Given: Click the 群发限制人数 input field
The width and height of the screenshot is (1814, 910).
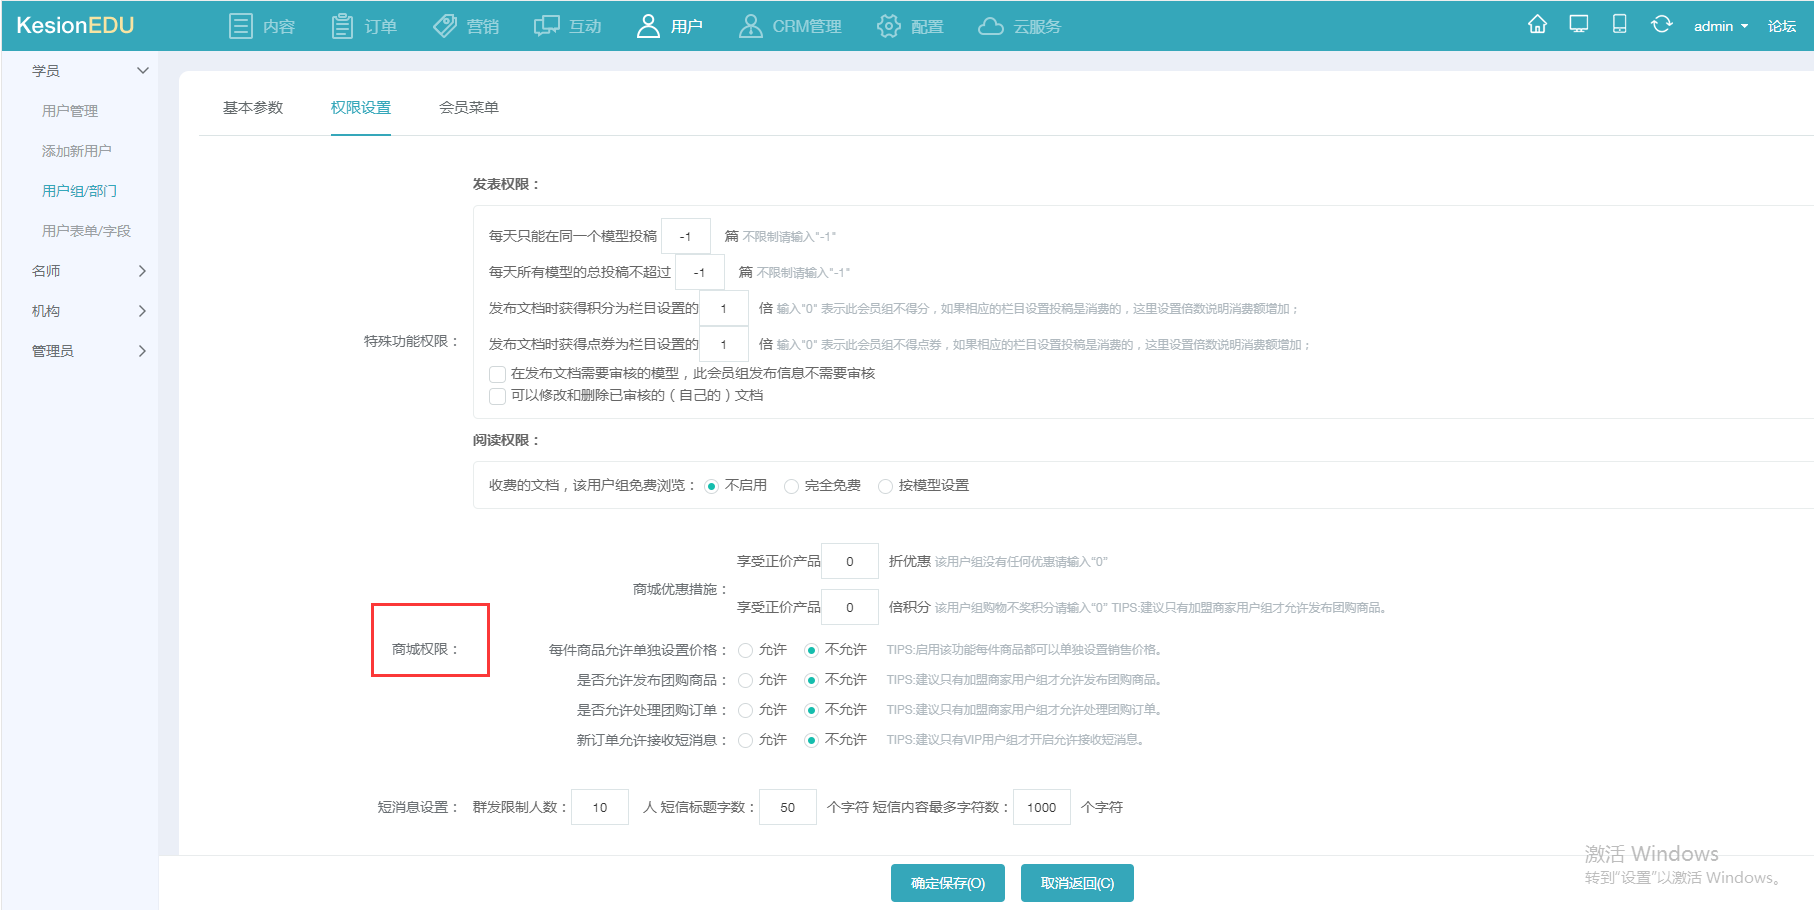Looking at the screenshot, I should 600,807.
